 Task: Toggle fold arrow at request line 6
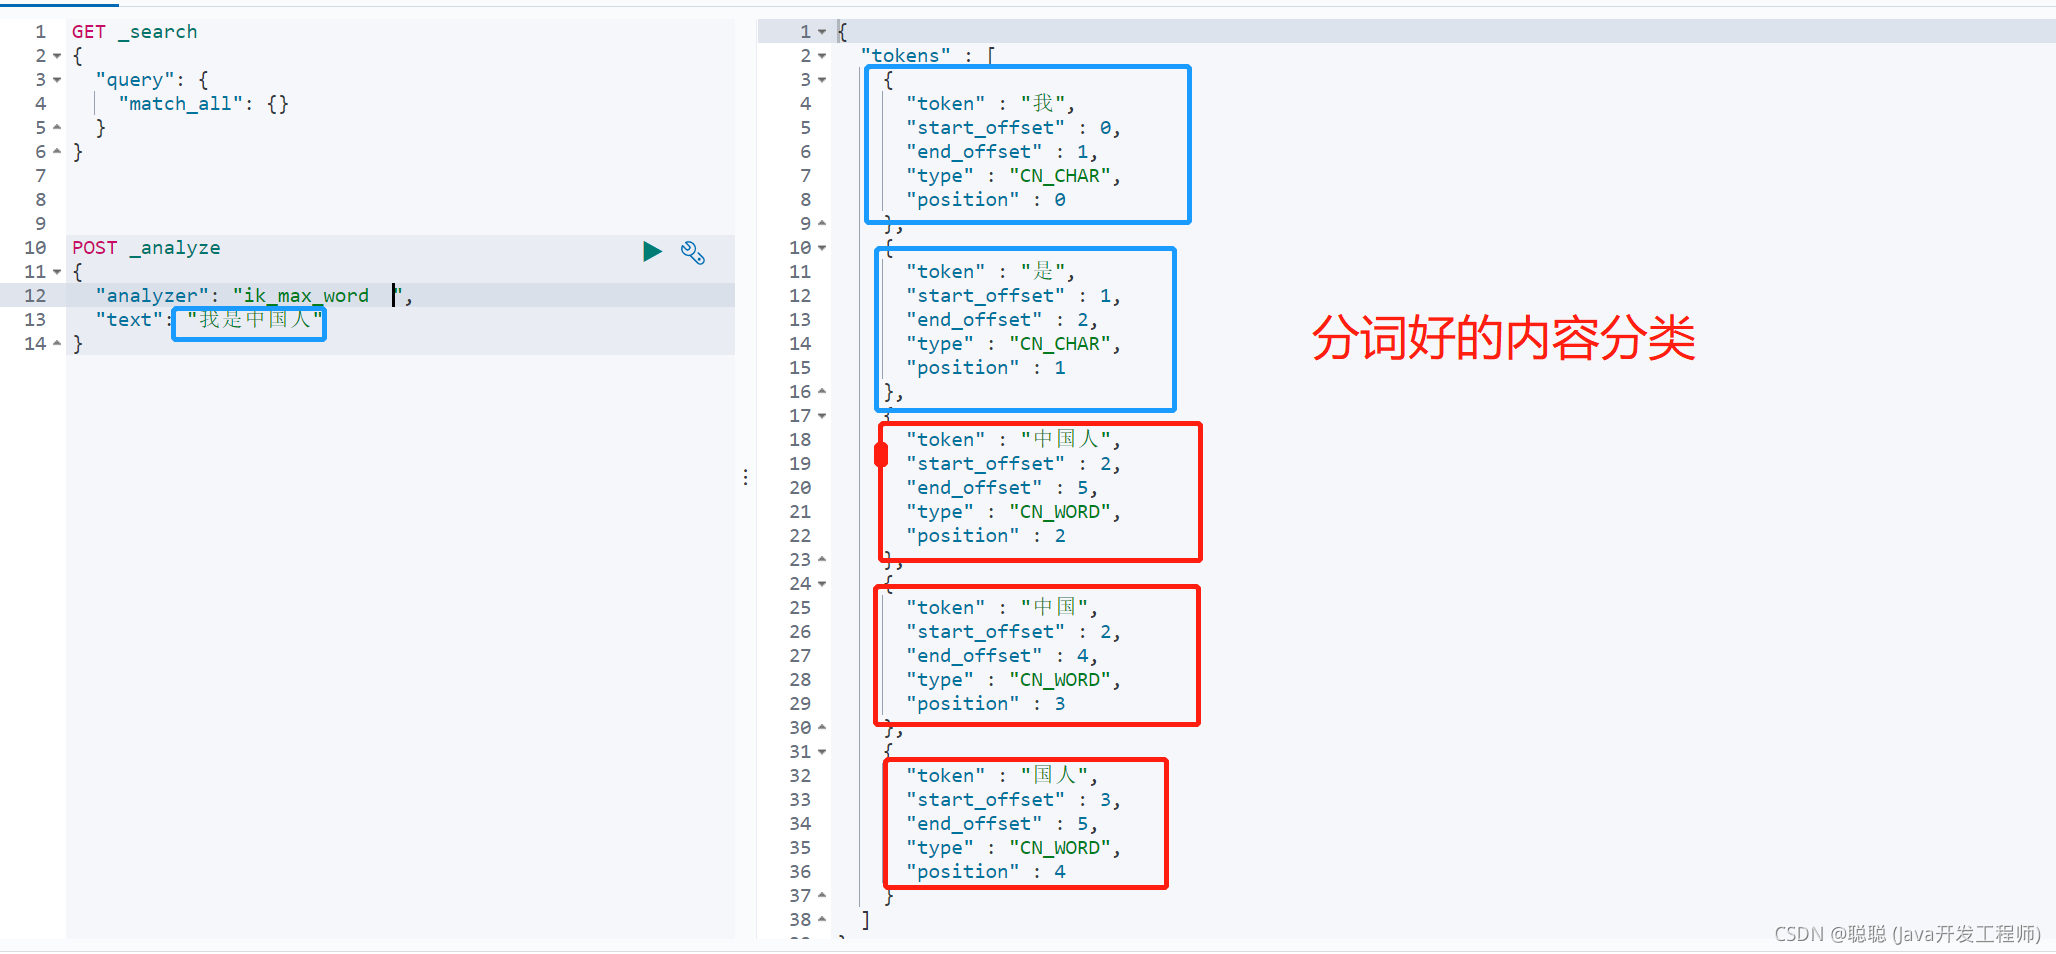click(57, 152)
